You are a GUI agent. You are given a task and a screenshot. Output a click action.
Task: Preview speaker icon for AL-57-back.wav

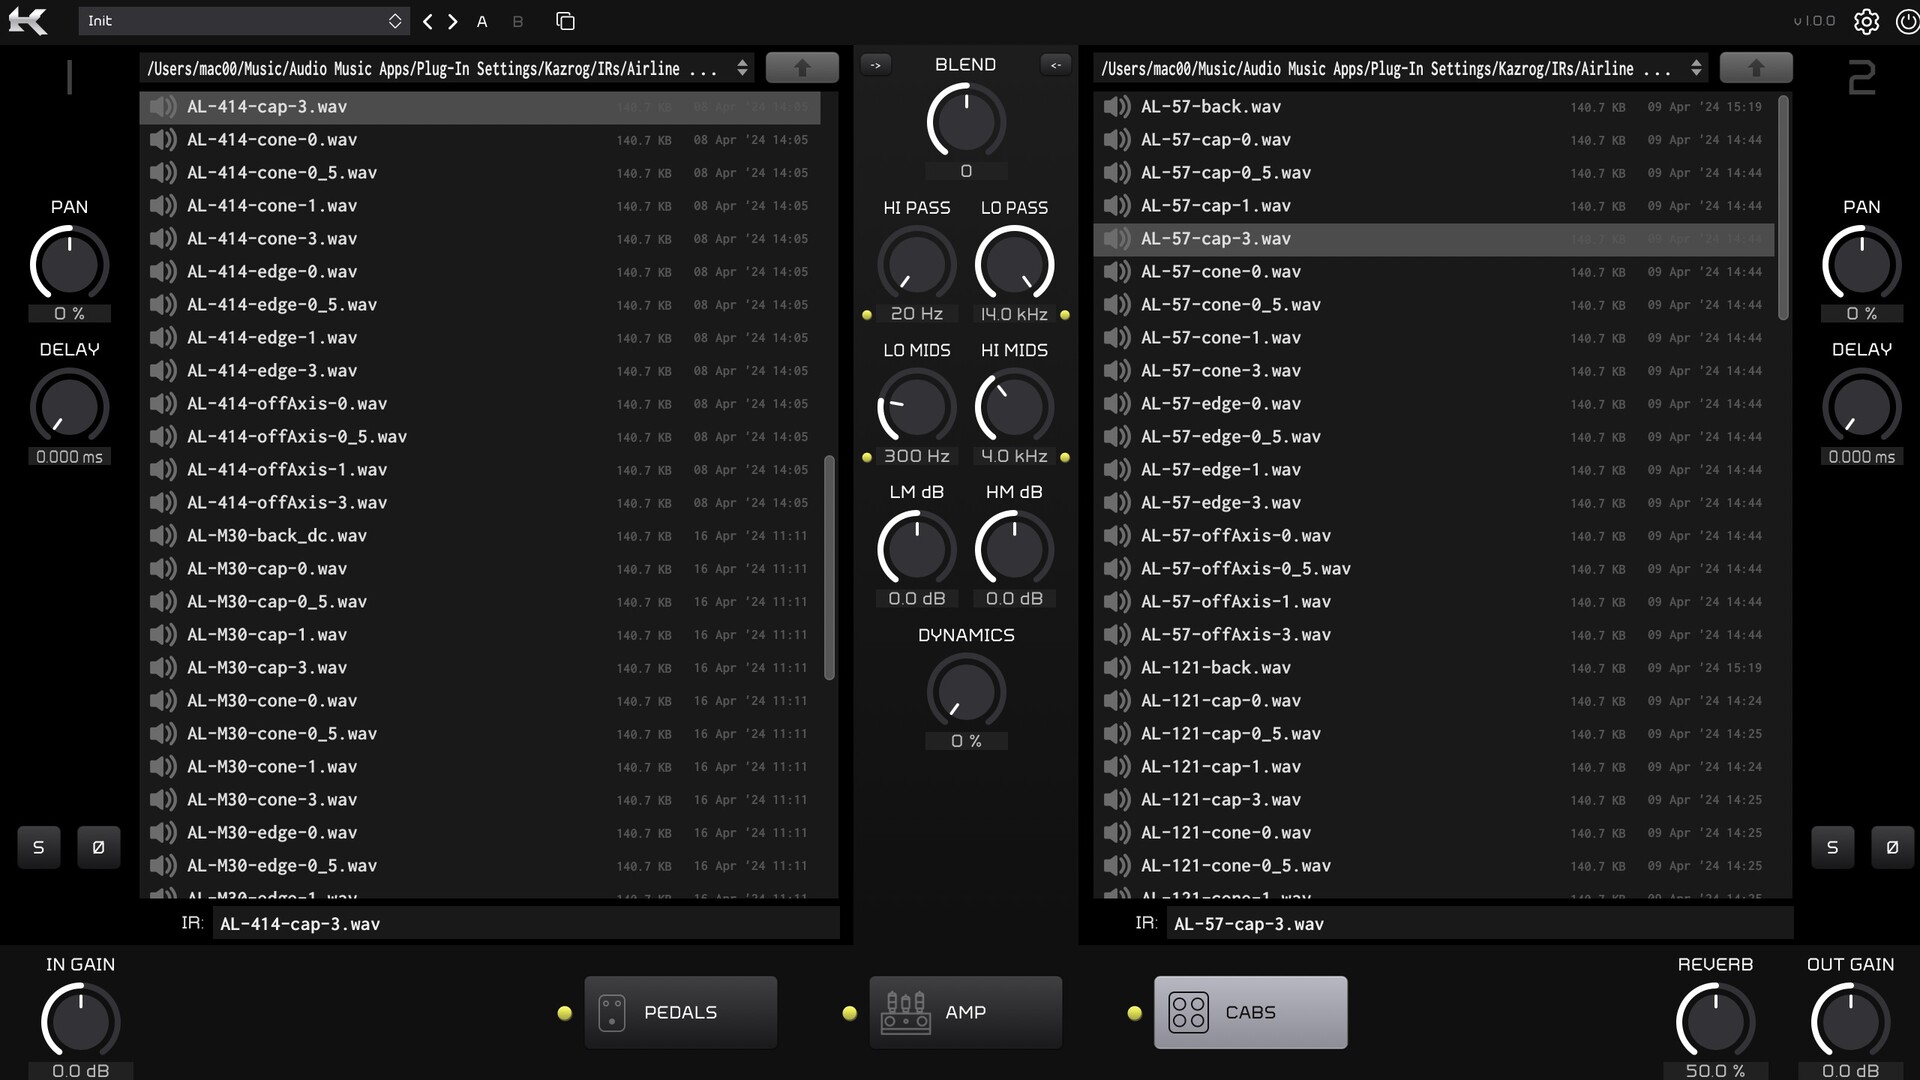tap(1116, 107)
